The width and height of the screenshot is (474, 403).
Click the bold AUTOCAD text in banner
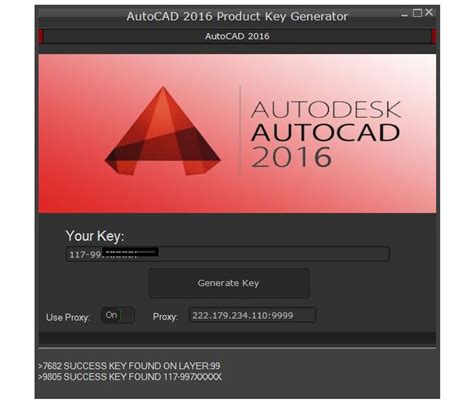(x=326, y=133)
